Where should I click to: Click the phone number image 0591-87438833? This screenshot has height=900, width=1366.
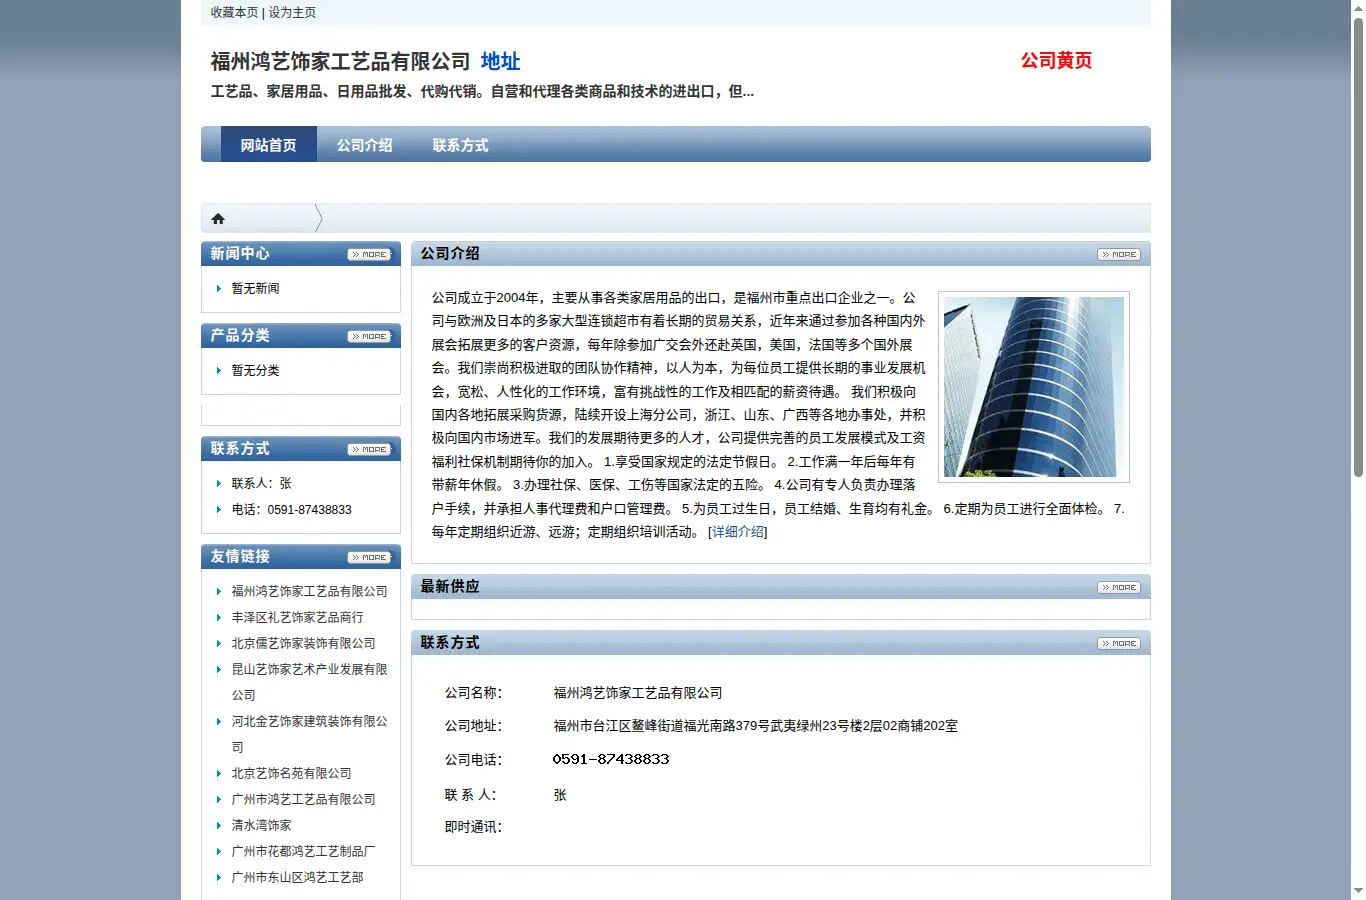[x=611, y=759]
